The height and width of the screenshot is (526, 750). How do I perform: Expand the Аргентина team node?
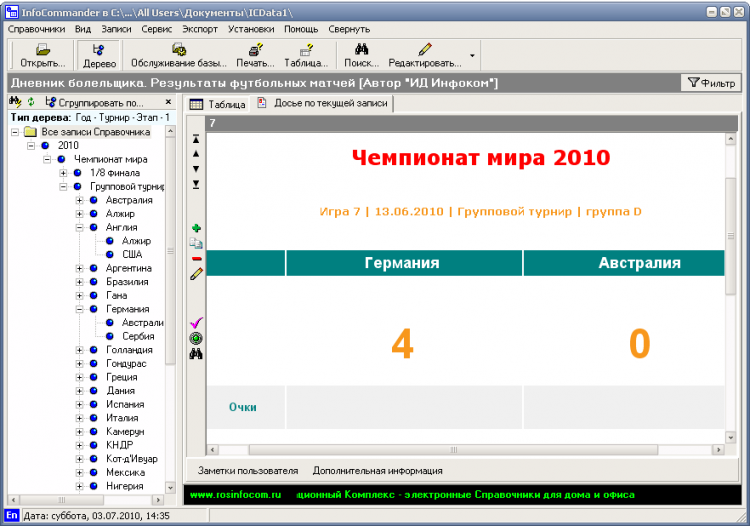click(x=79, y=268)
